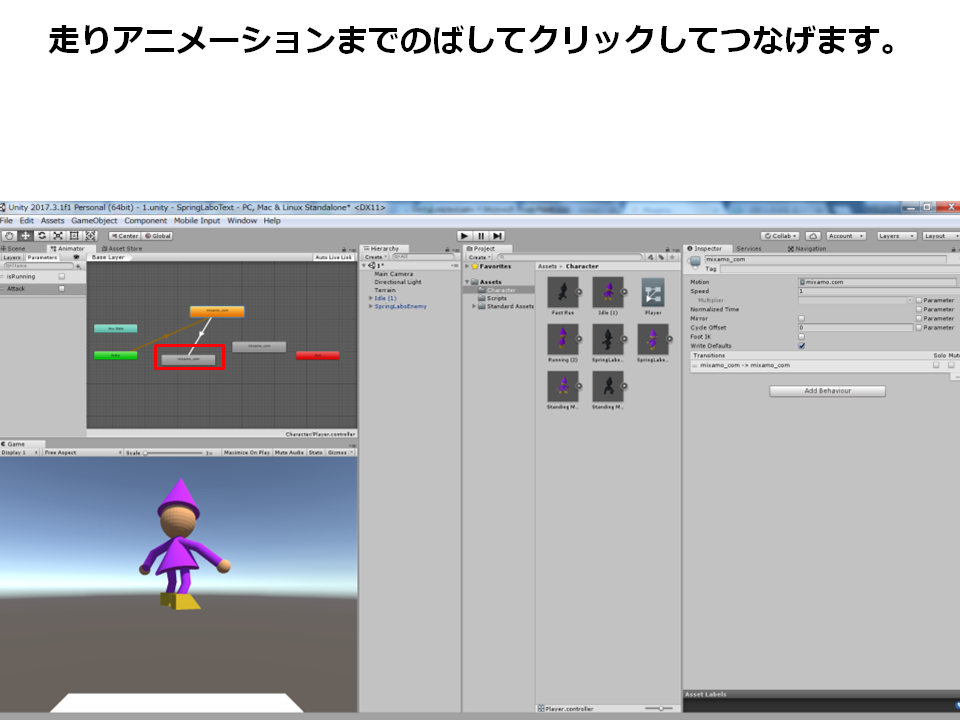Expand the Fast Run asset arrow

579,292
